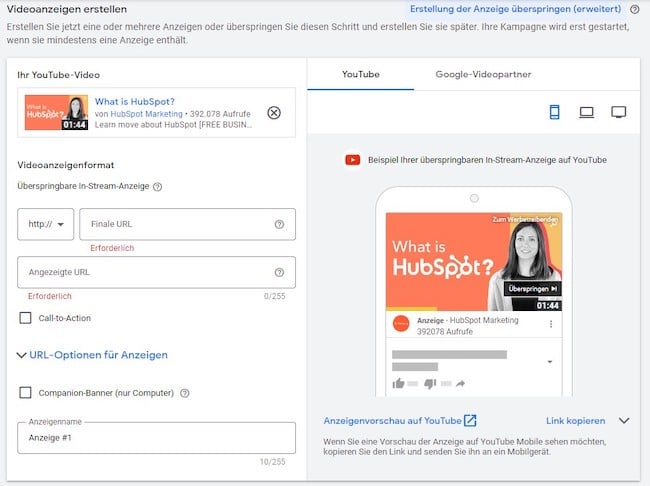The height and width of the screenshot is (486, 650).
Task: Switch to the Google-Videopartner tab
Action: tap(483, 75)
